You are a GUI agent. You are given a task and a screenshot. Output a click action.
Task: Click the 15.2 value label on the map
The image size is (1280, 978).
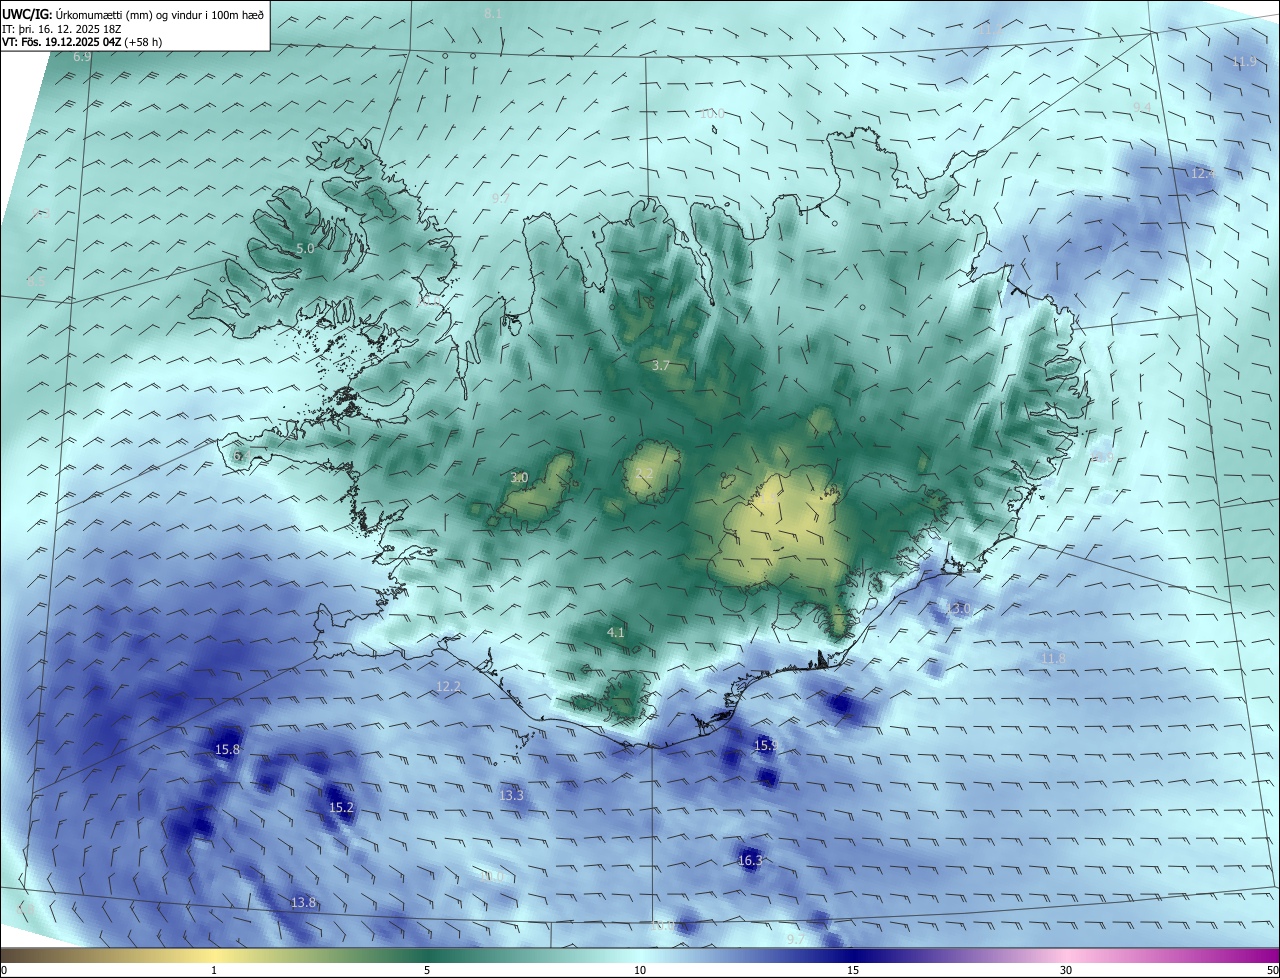click(341, 807)
